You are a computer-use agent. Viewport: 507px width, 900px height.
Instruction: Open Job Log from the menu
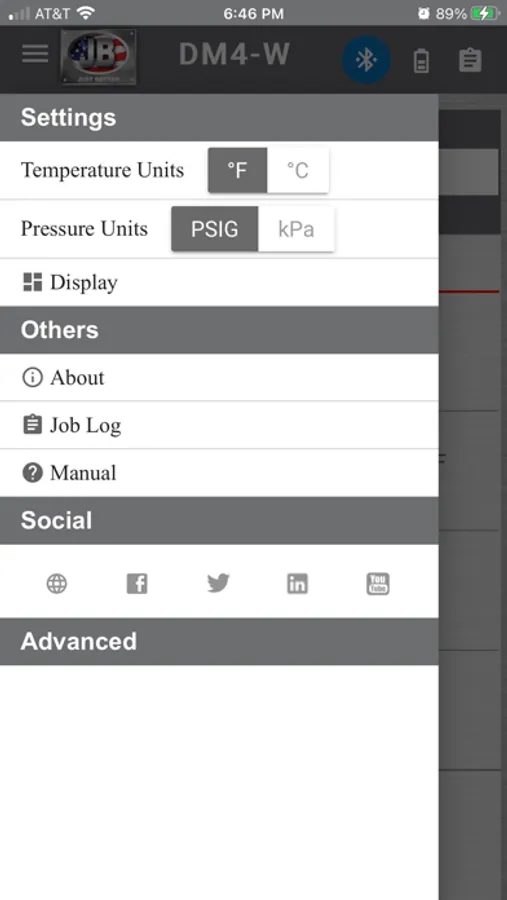click(x=219, y=425)
